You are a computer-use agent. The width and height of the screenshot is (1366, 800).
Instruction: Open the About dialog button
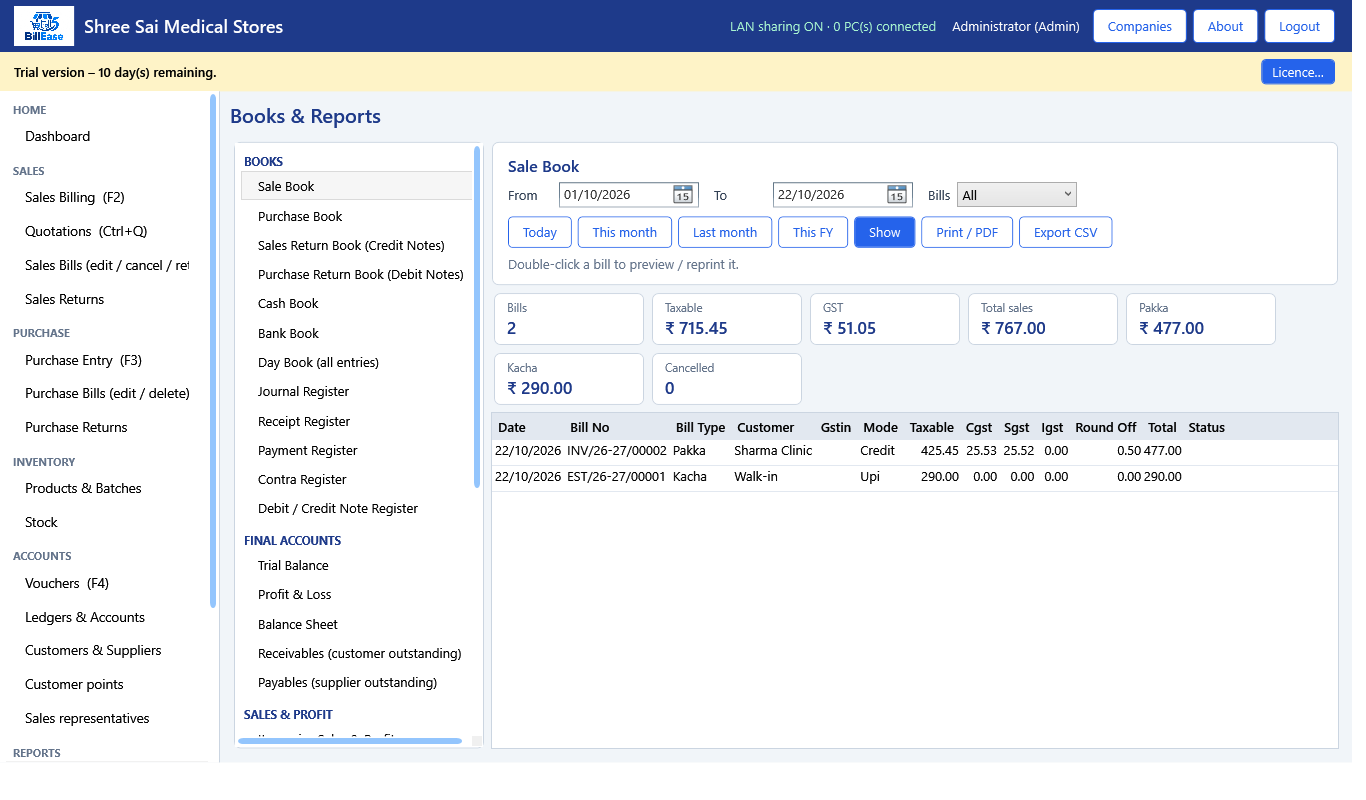click(x=1225, y=26)
